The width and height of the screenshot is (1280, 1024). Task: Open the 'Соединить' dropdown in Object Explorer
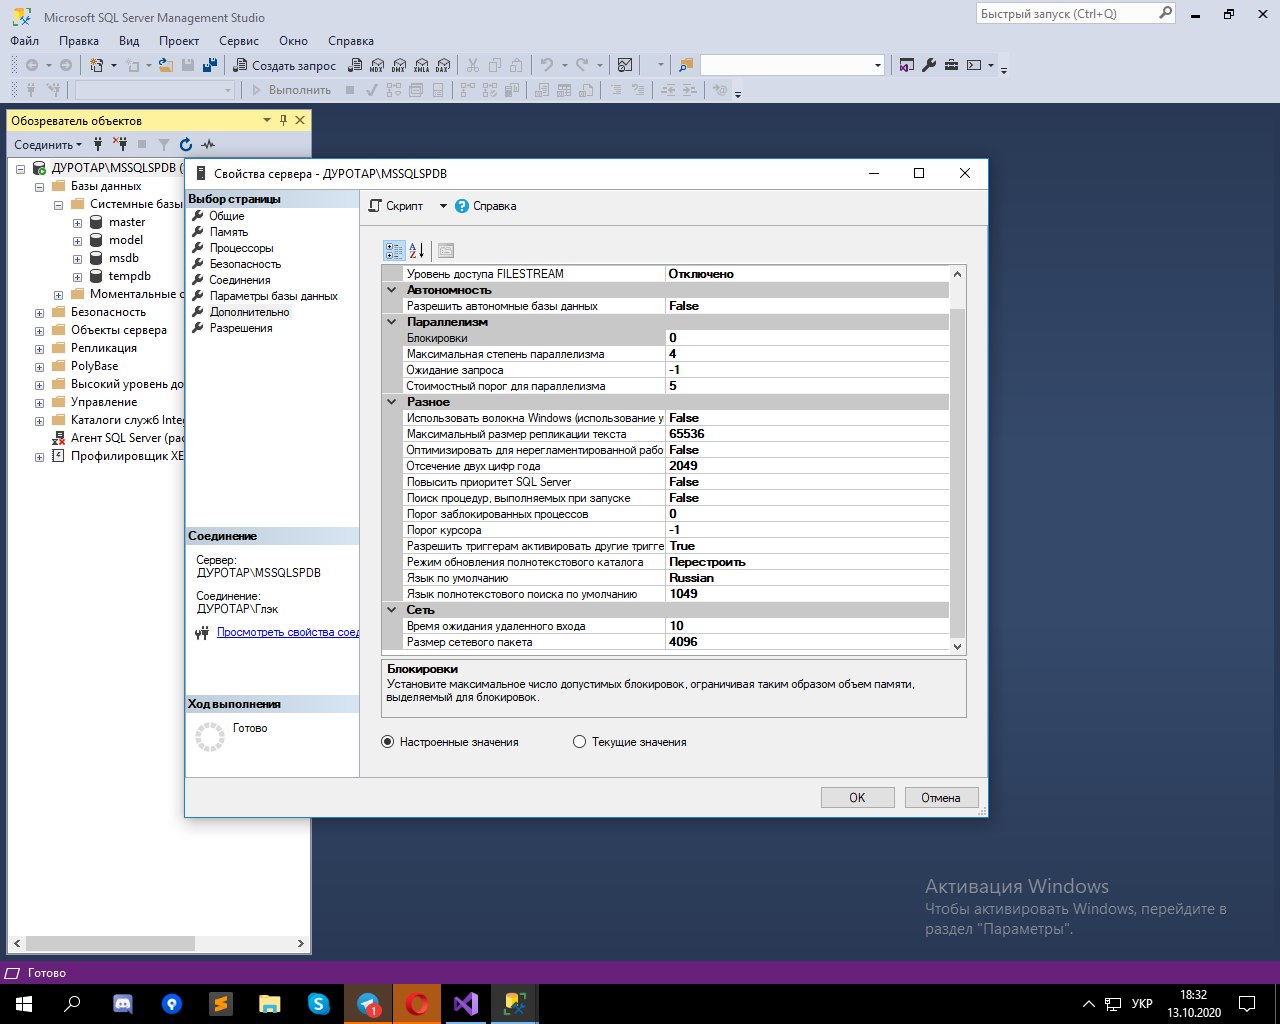click(x=48, y=144)
